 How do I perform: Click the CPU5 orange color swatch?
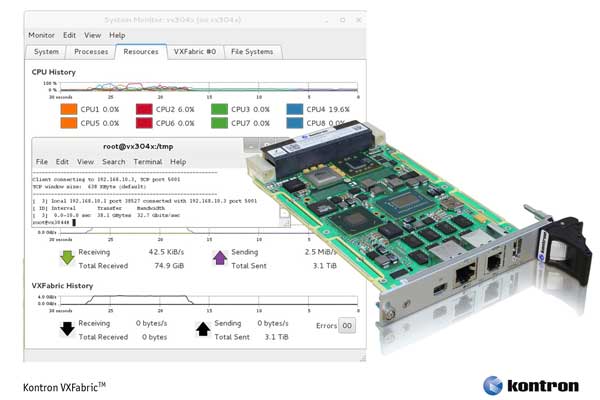69,123
